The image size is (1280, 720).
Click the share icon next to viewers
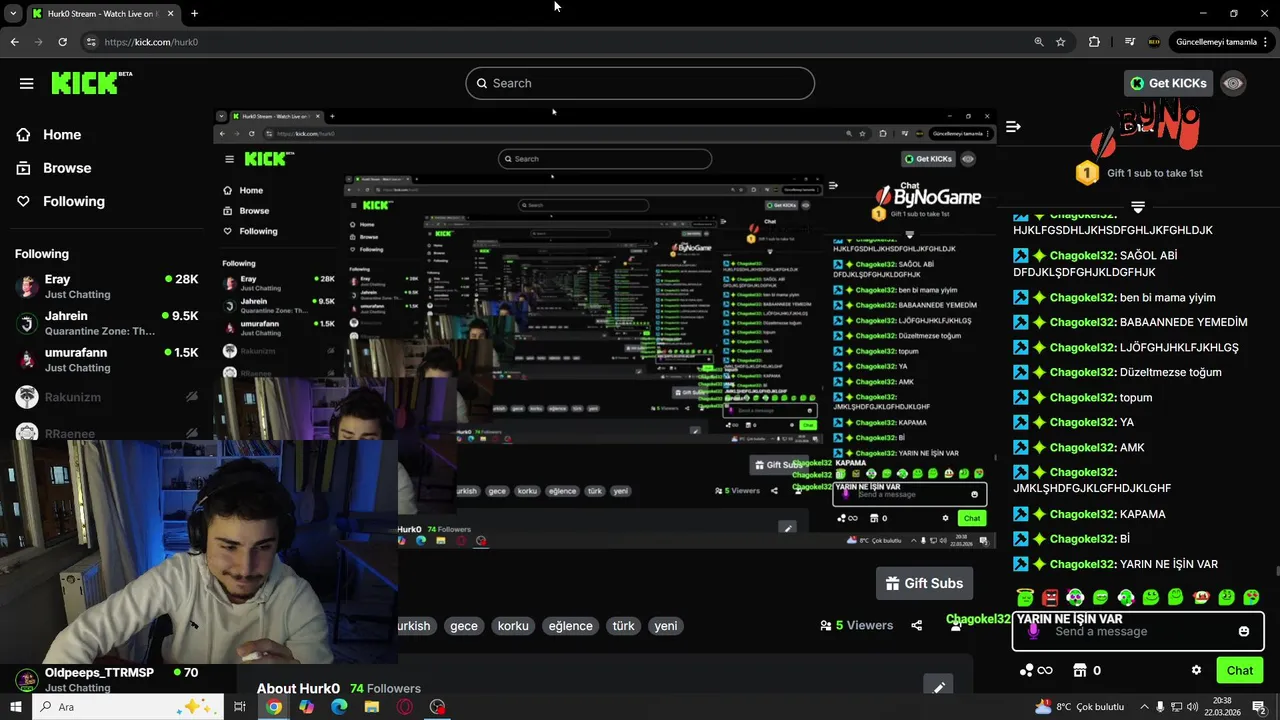click(x=917, y=625)
